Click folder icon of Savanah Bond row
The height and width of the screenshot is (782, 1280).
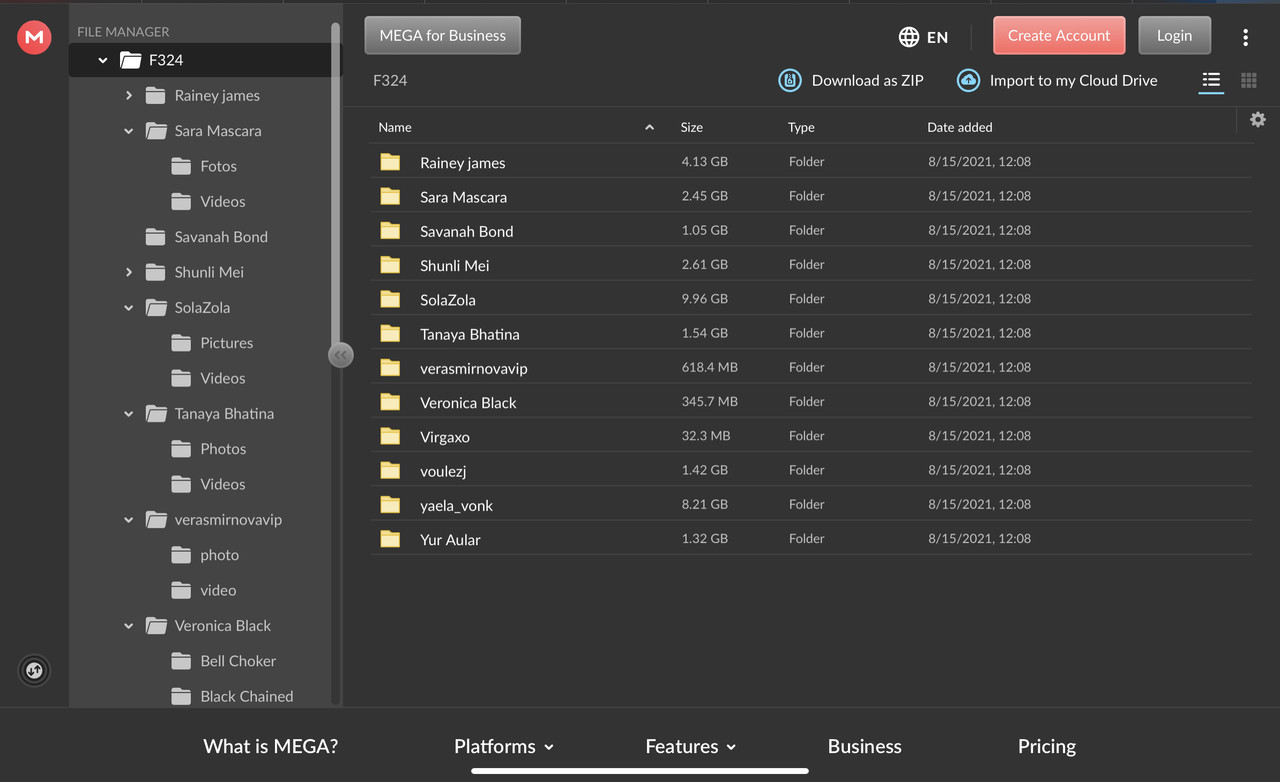pyautogui.click(x=390, y=230)
